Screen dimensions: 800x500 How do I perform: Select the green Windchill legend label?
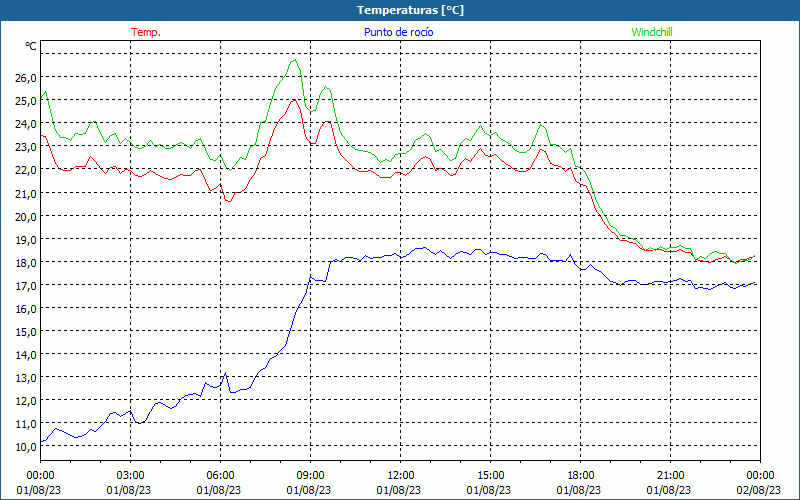652,32
